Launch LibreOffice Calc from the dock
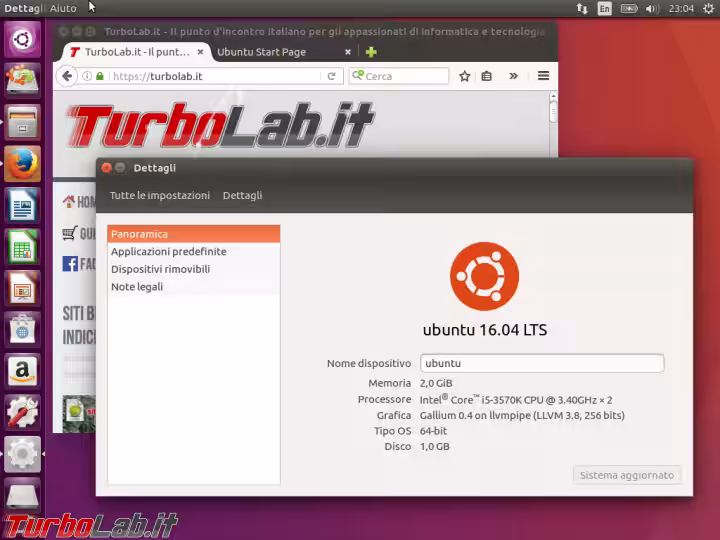Image resolution: width=720 pixels, height=540 pixels. (x=22, y=247)
